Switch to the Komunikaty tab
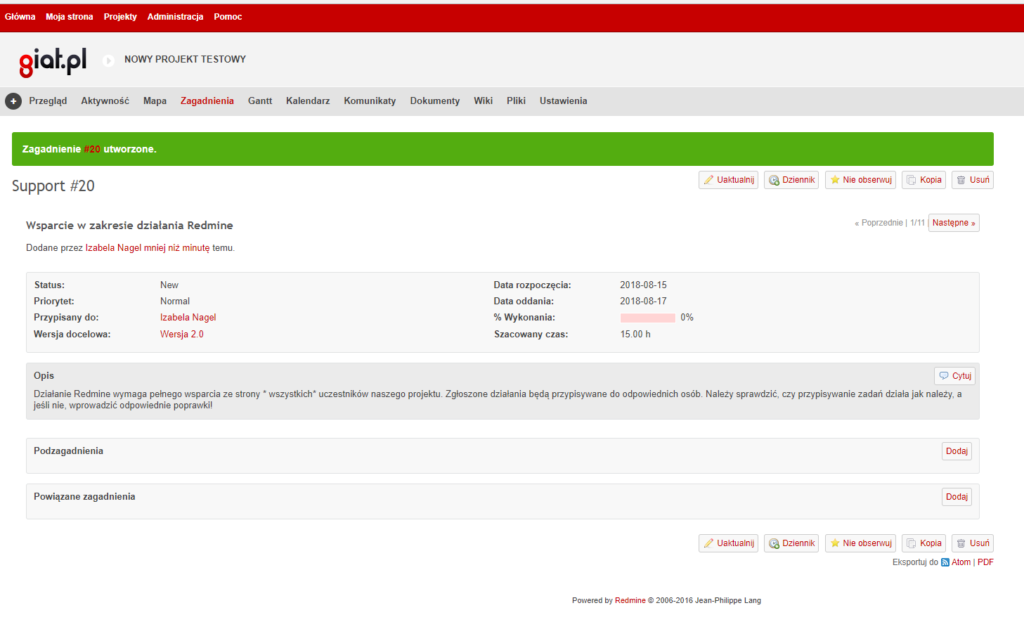The height and width of the screenshot is (622, 1024). (x=370, y=101)
